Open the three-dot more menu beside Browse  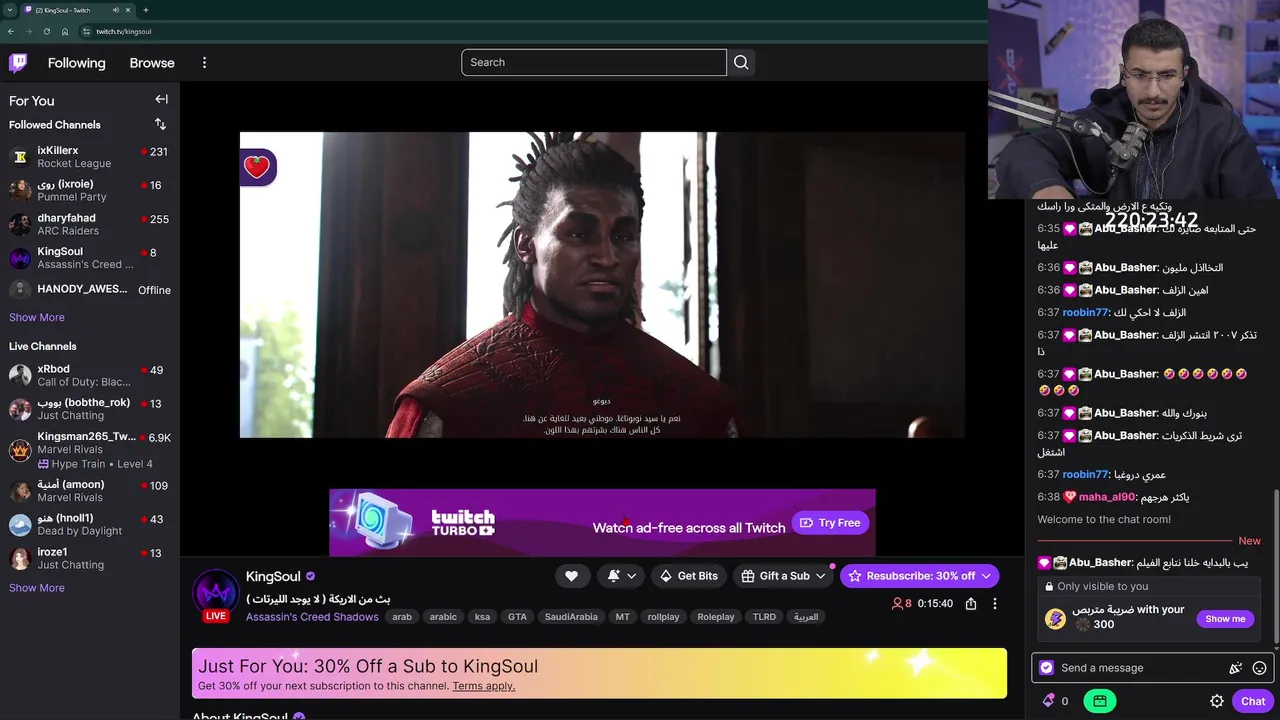click(204, 62)
